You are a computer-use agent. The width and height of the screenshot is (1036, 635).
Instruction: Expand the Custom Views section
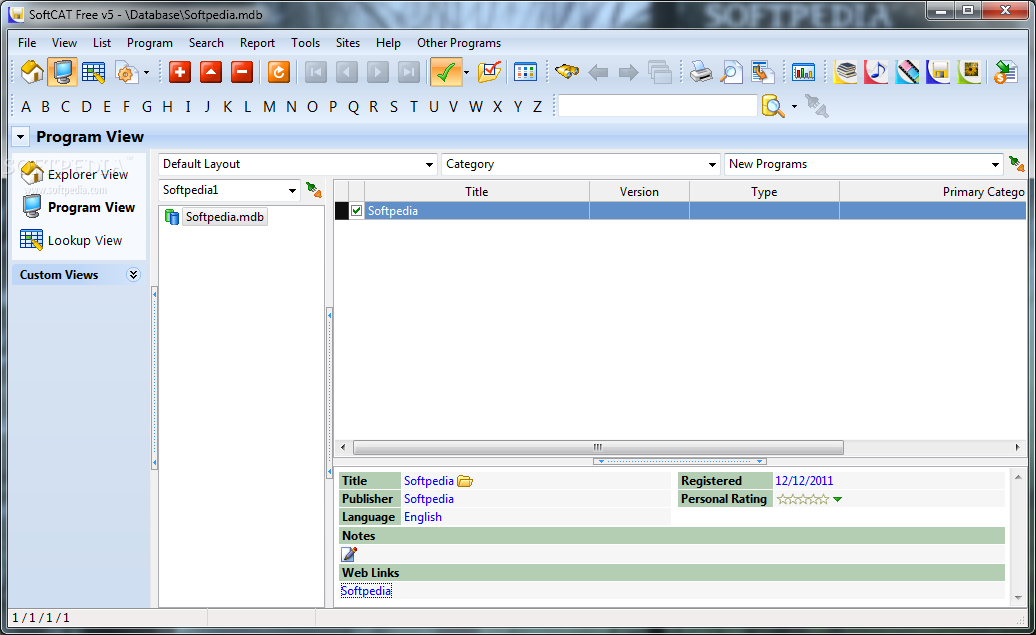pyautogui.click(x=133, y=275)
